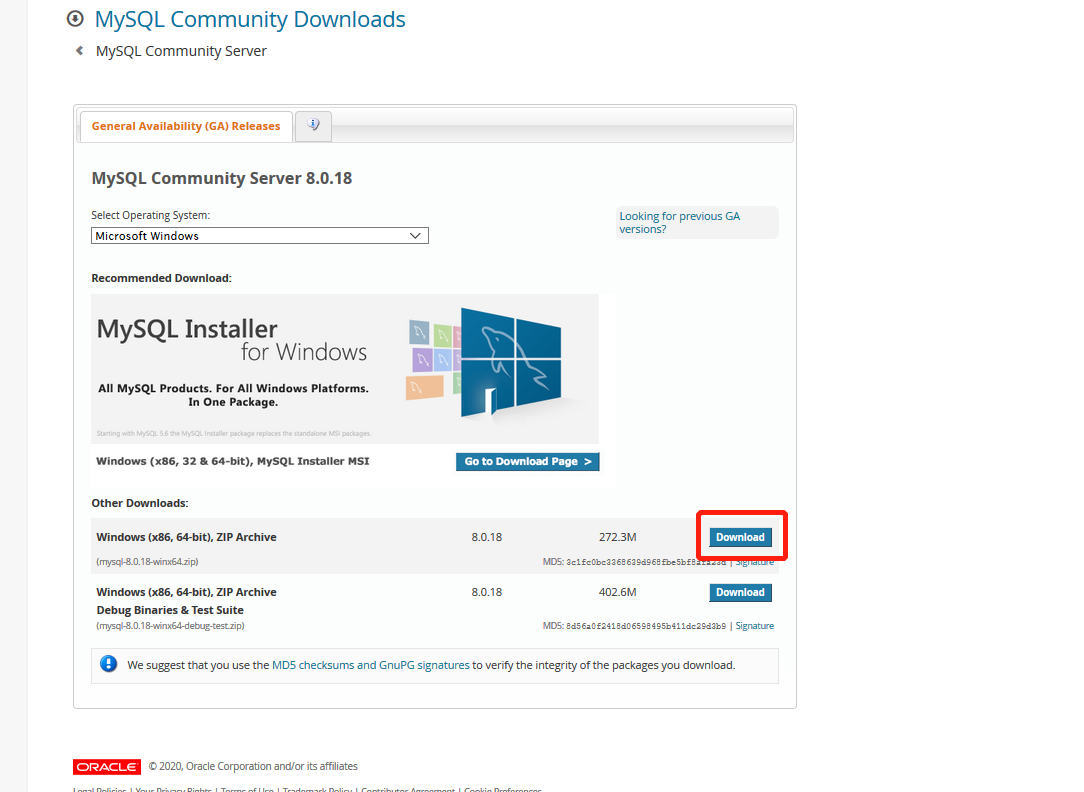Screen dimensions: 1084x792
Task: Click the Other Downloads label
Action: tap(140, 503)
